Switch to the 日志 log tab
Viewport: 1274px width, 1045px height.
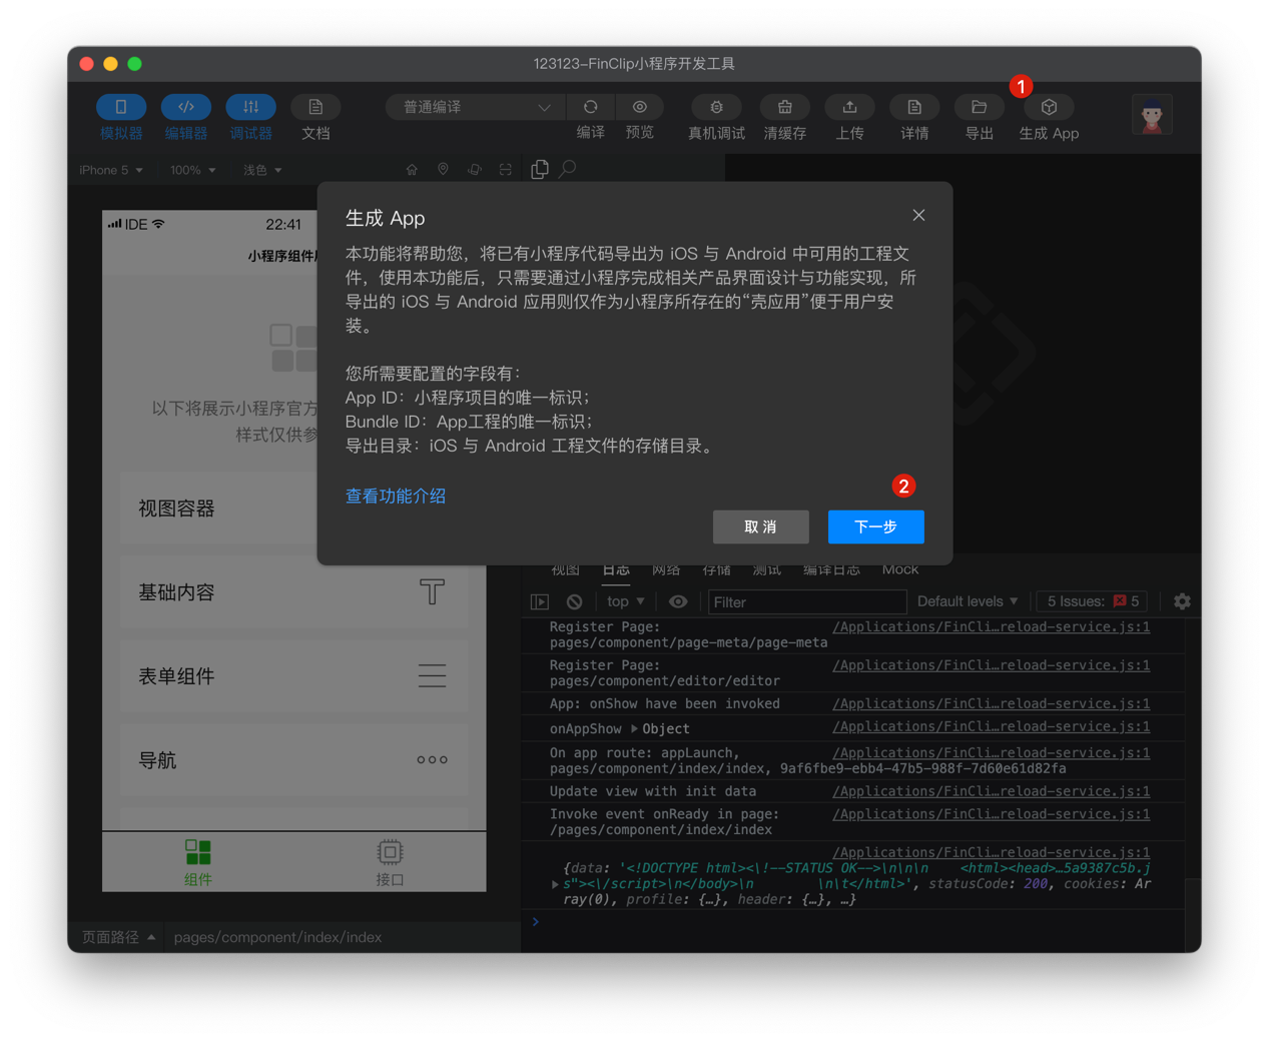(x=616, y=569)
